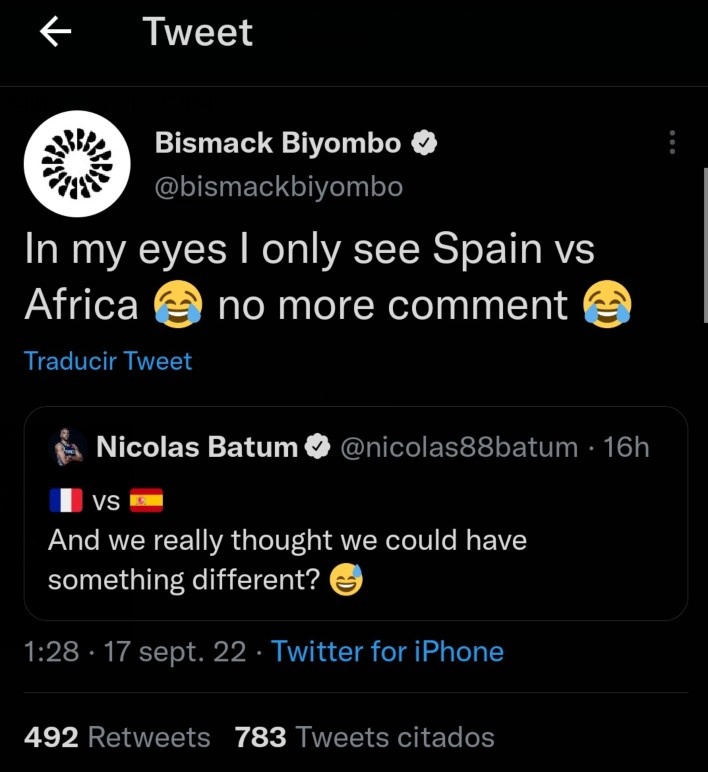Tap Nicolas Batum's small avatar
The height and width of the screenshot is (772, 708).
click(x=68, y=448)
